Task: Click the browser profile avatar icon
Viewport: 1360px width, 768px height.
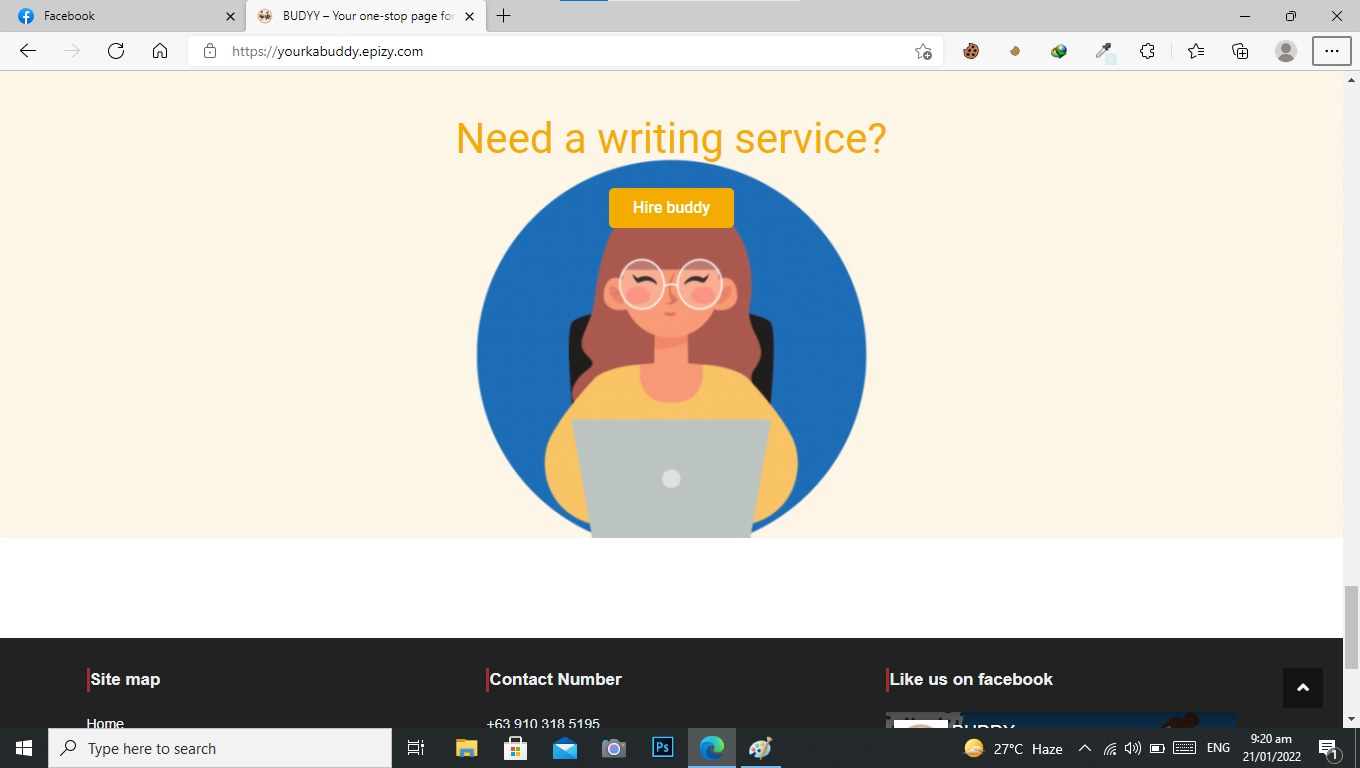Action: (x=1286, y=51)
